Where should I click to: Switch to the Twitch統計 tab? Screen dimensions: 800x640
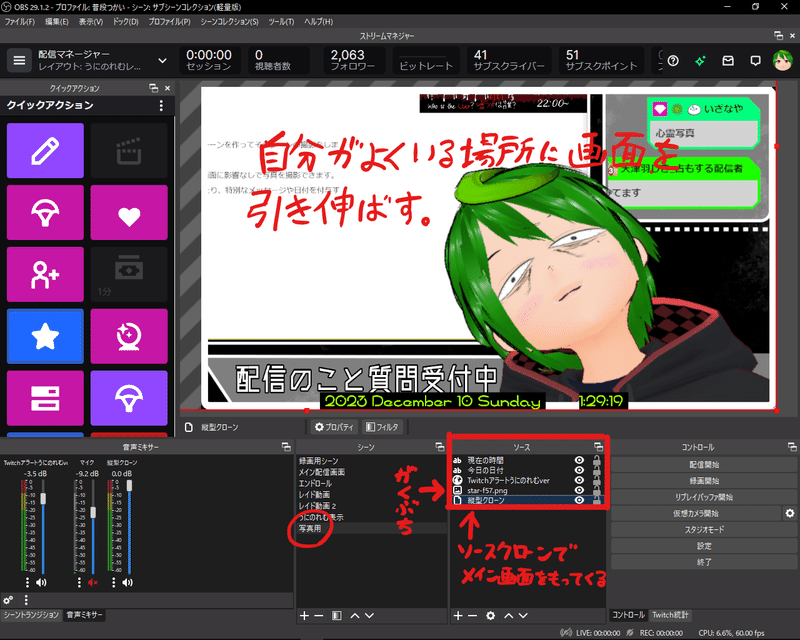pyautogui.click(x=670, y=615)
